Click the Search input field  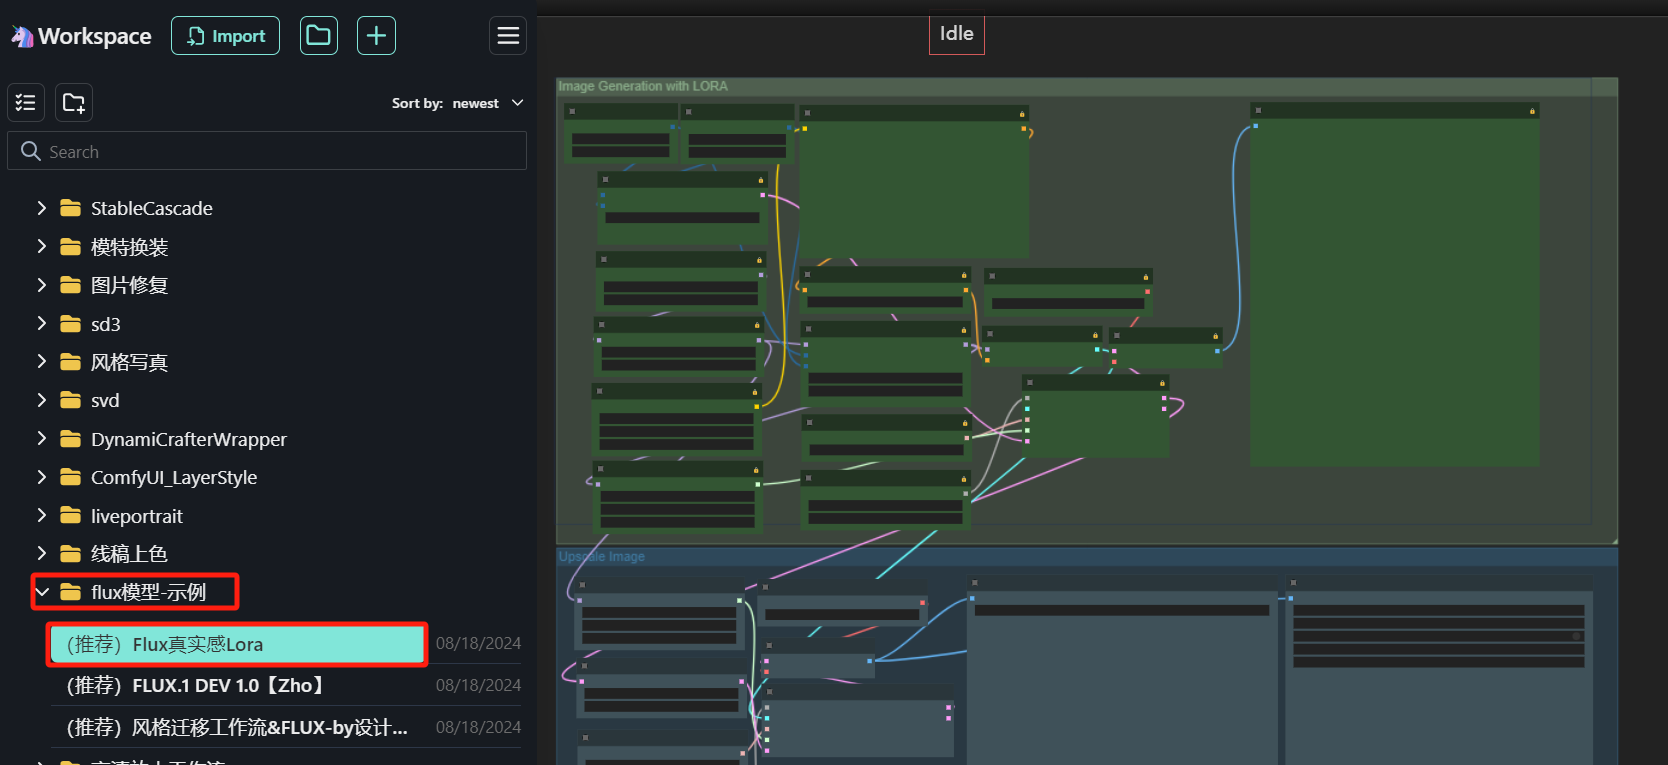pos(267,151)
